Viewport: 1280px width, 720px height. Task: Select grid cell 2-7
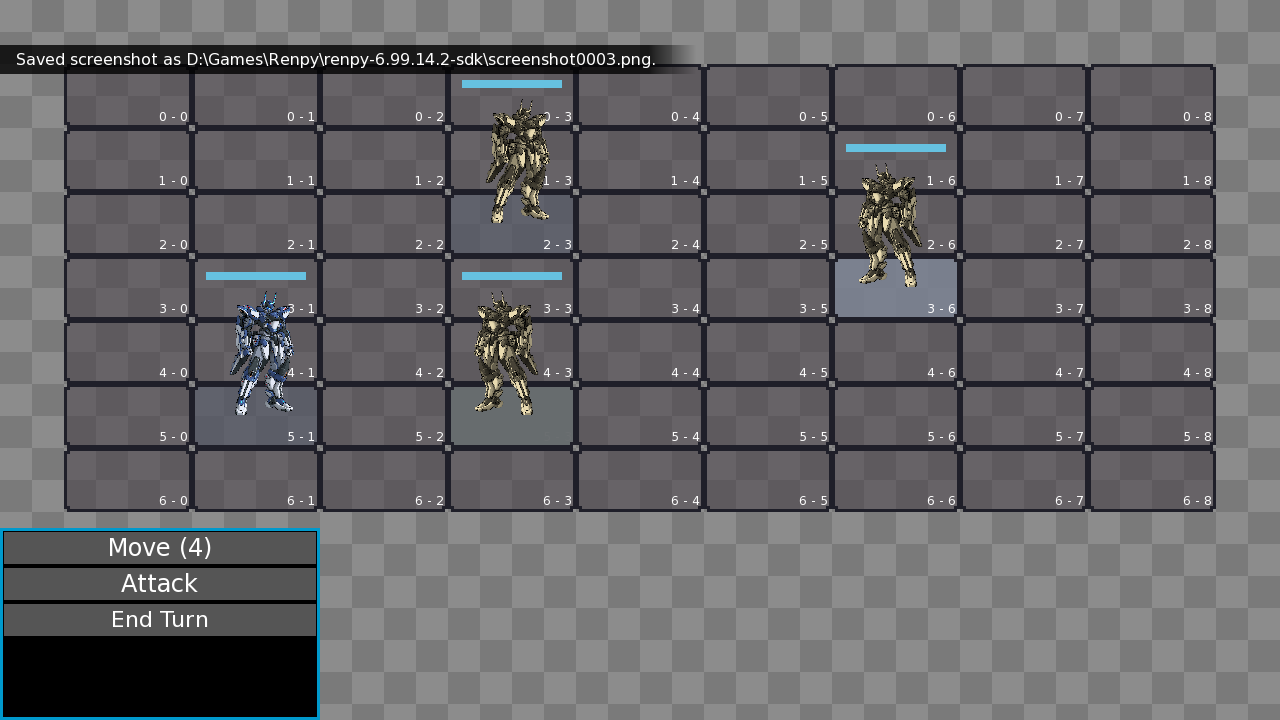[1024, 224]
